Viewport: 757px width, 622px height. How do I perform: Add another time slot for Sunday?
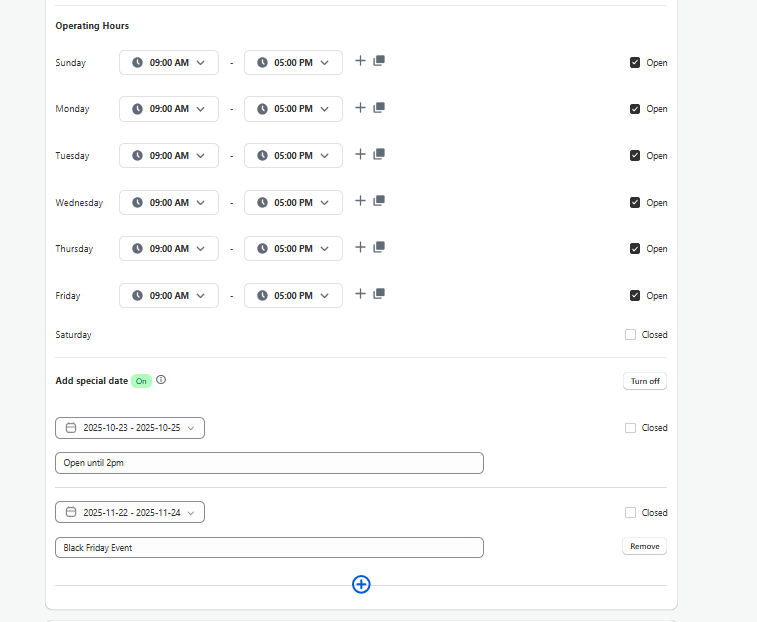(361, 61)
